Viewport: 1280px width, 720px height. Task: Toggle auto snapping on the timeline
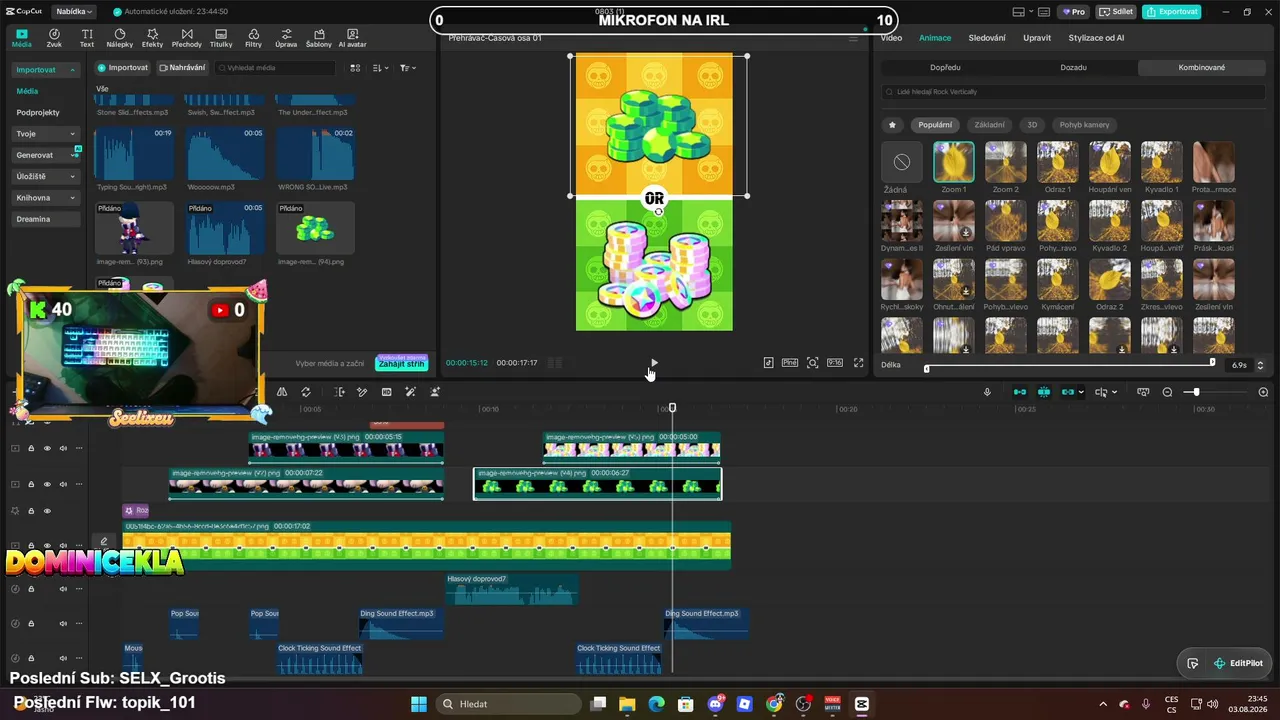[x=1044, y=392]
